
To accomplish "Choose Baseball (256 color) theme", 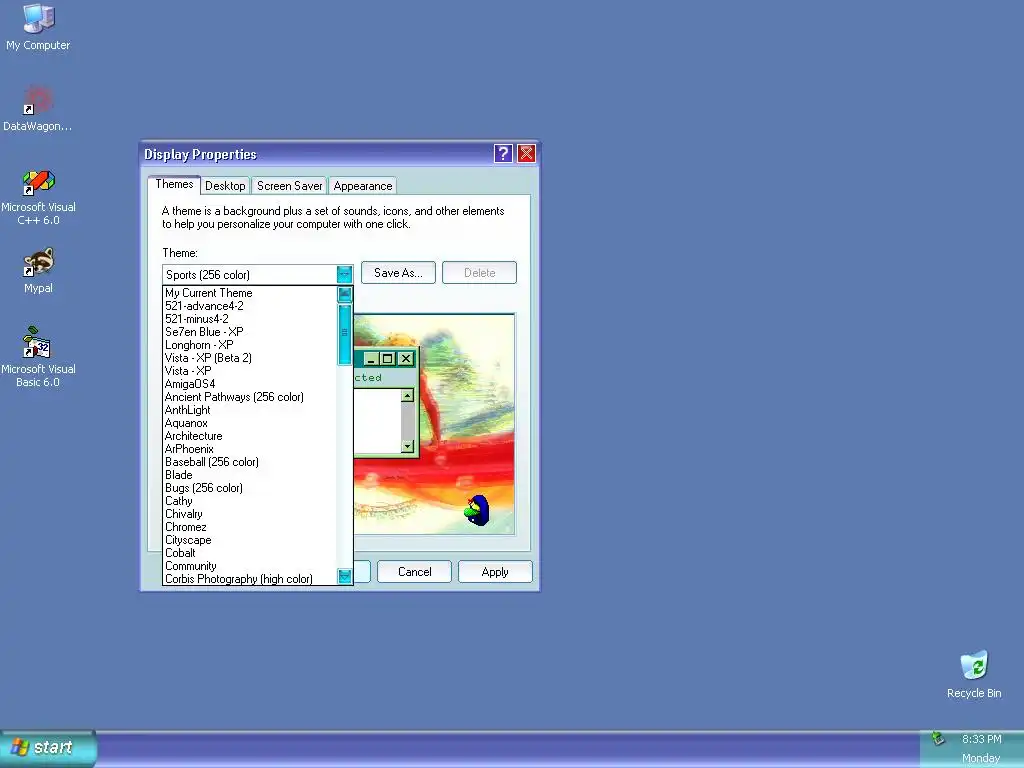I will click(x=249, y=462).
